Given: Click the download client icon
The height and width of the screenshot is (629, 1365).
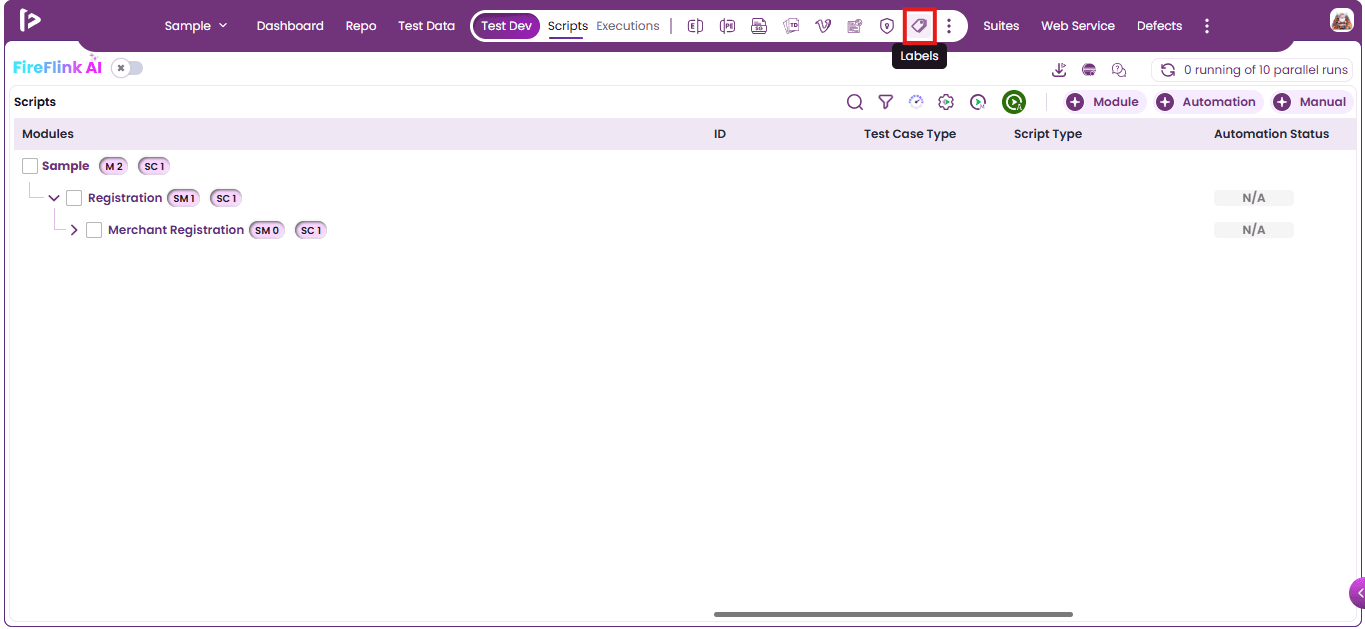Looking at the screenshot, I should pos(1059,70).
